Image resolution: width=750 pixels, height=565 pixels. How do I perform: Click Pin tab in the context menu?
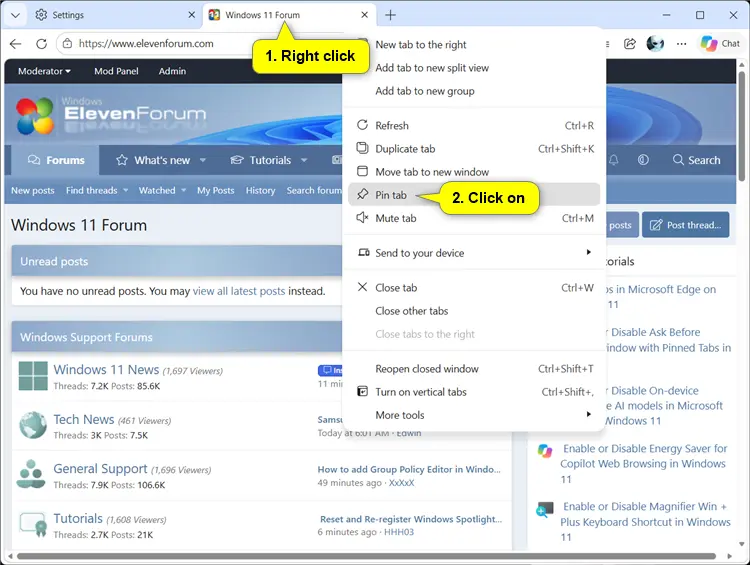[x=474, y=195]
